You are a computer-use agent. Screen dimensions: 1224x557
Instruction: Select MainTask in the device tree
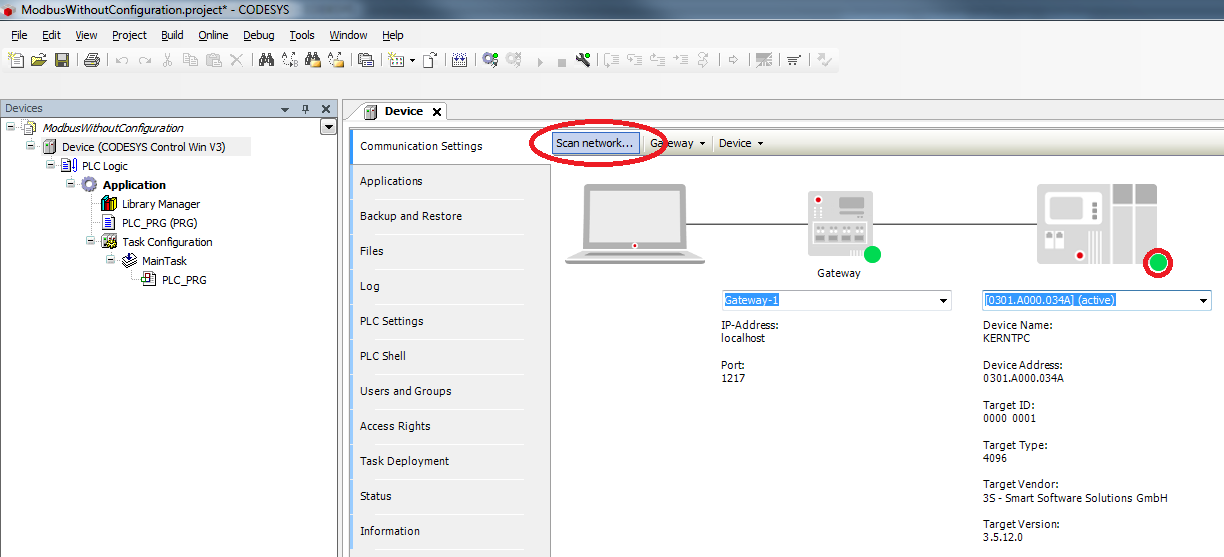[x=164, y=261]
